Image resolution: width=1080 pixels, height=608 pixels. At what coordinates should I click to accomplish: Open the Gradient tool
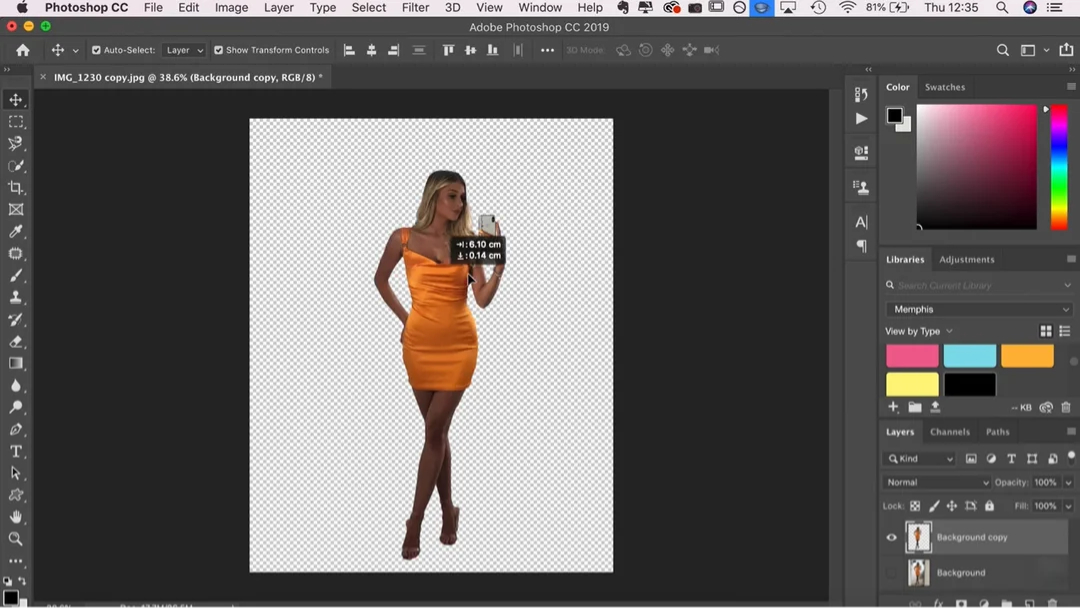click(x=15, y=363)
